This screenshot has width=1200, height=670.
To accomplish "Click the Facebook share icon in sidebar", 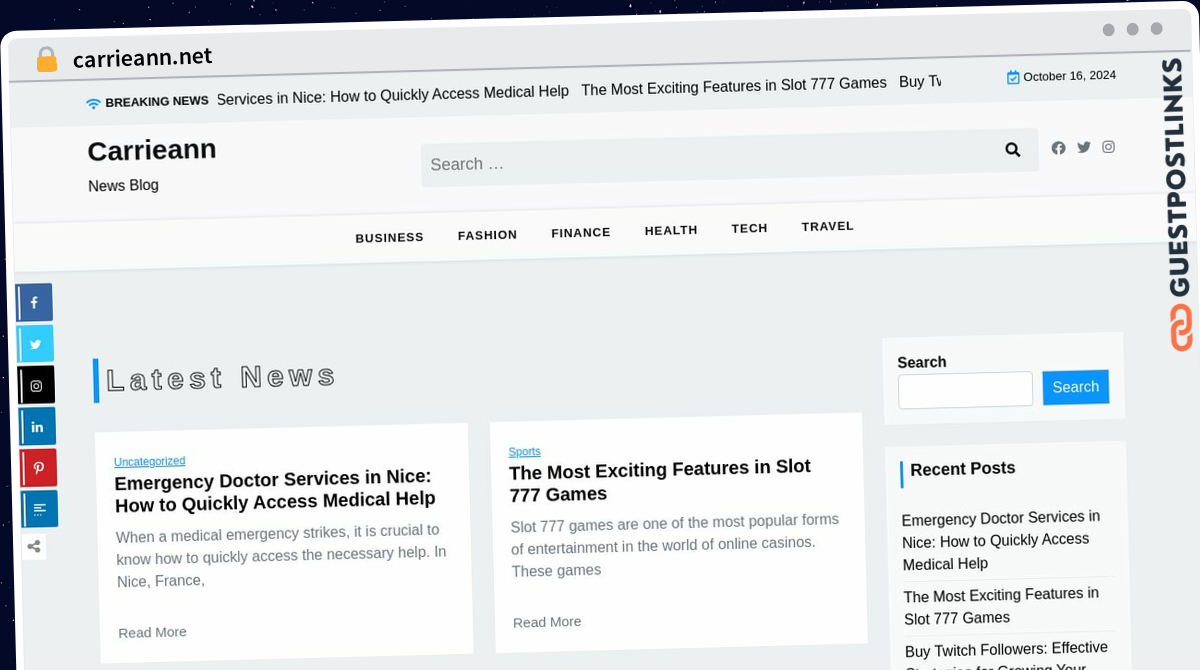I will click(34, 302).
